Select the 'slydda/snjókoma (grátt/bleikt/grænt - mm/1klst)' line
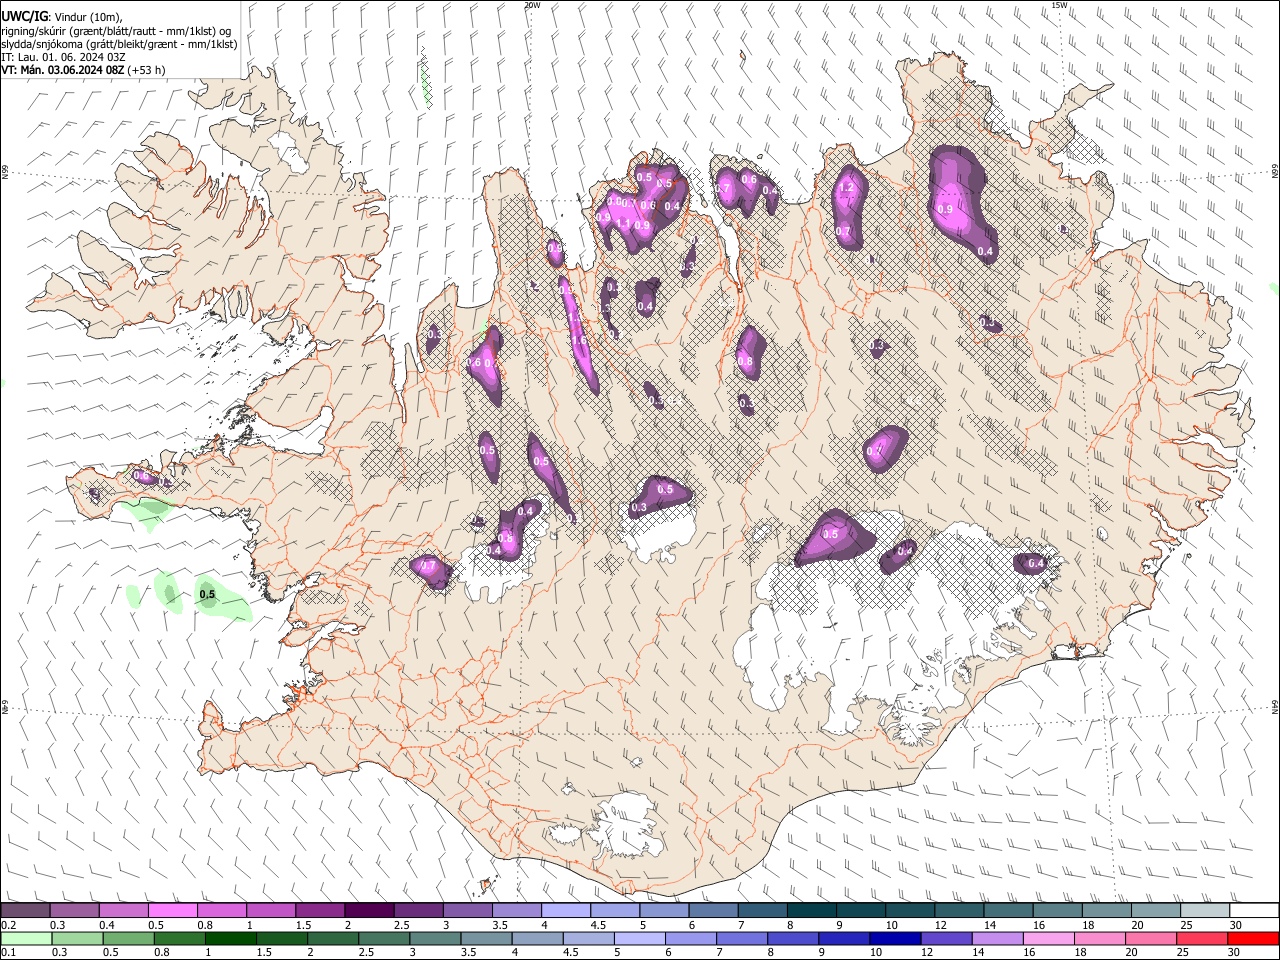The image size is (1280, 960). click(x=119, y=44)
